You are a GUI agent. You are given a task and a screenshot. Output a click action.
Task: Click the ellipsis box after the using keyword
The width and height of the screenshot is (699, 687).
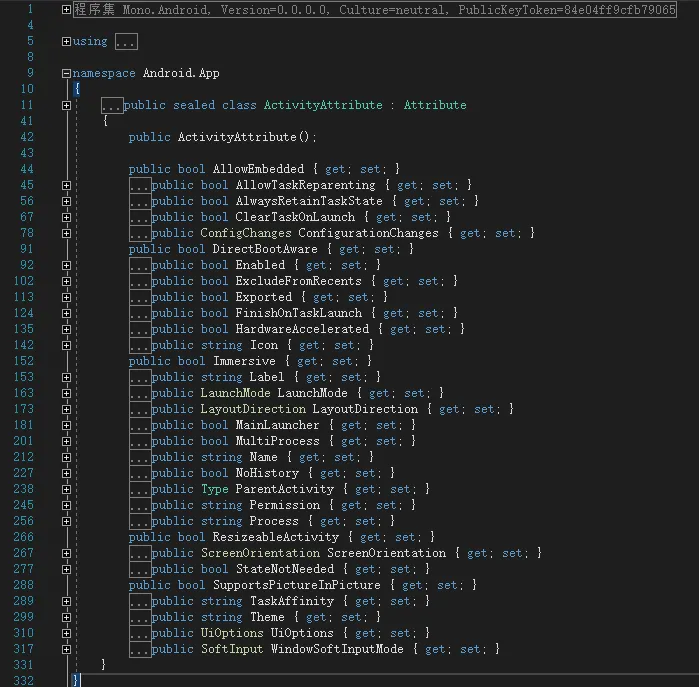[126, 41]
